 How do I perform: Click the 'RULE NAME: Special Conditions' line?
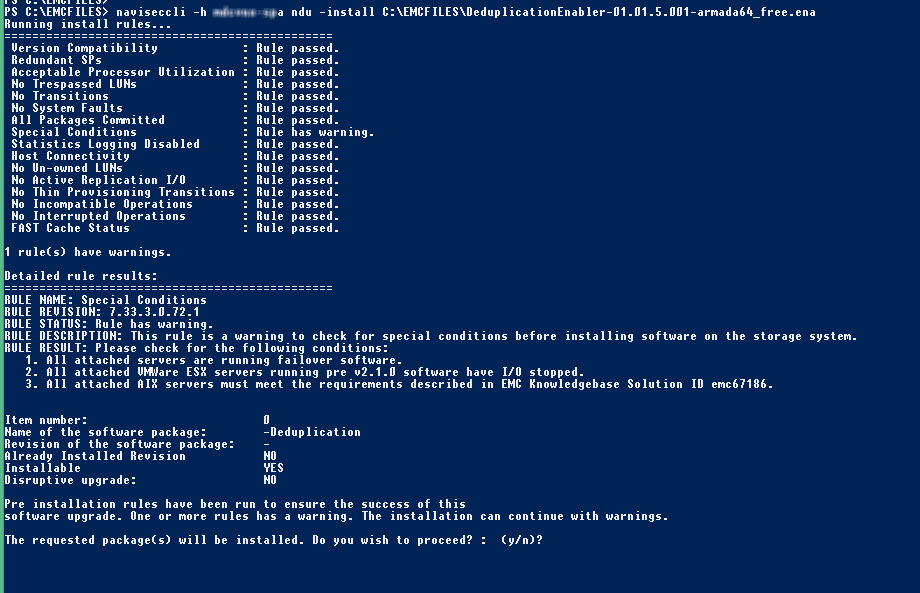pyautogui.click(x=106, y=300)
